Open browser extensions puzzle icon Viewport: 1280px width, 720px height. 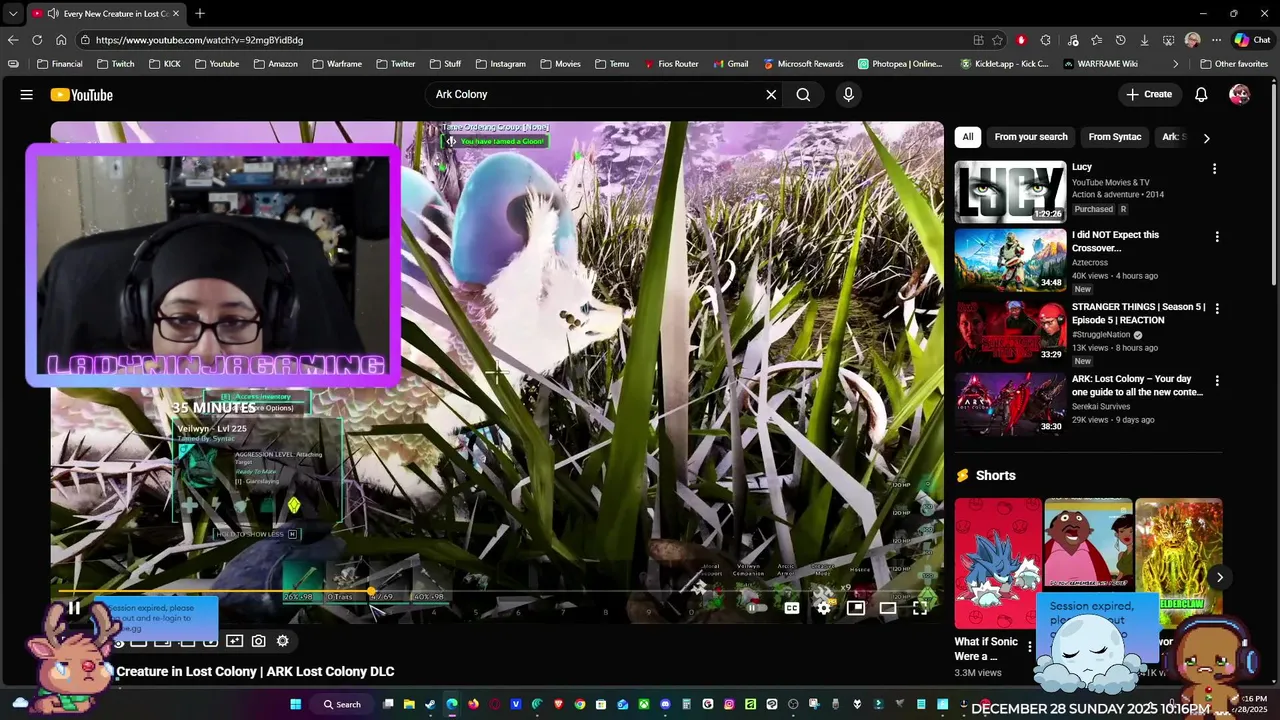1045,40
